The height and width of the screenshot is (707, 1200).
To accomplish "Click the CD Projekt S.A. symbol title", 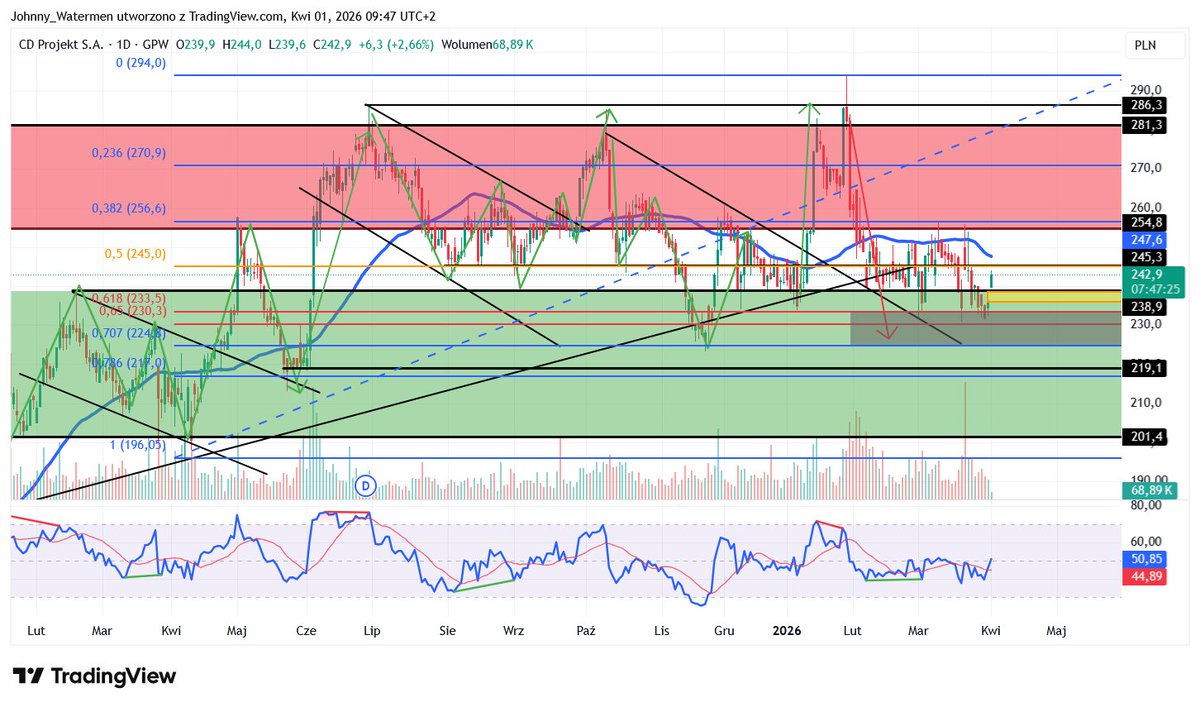I will tap(60, 44).
